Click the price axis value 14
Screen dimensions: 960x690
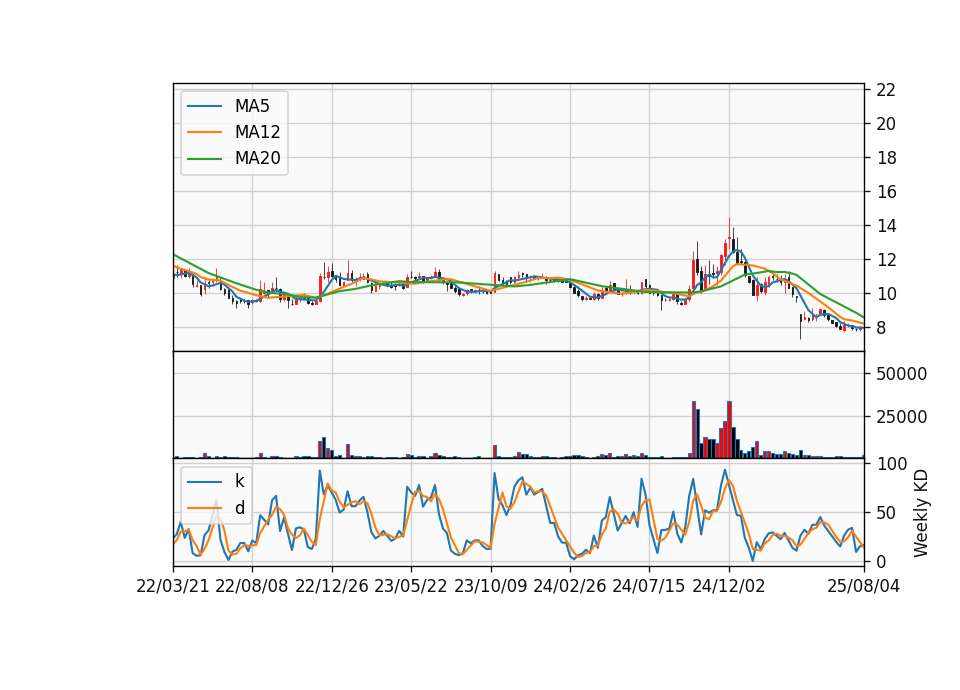886,226
